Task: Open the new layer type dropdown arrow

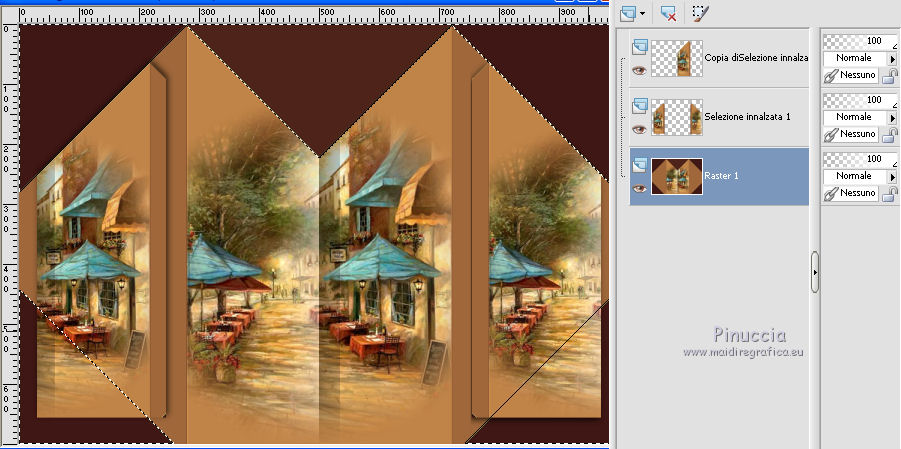Action: coord(642,13)
